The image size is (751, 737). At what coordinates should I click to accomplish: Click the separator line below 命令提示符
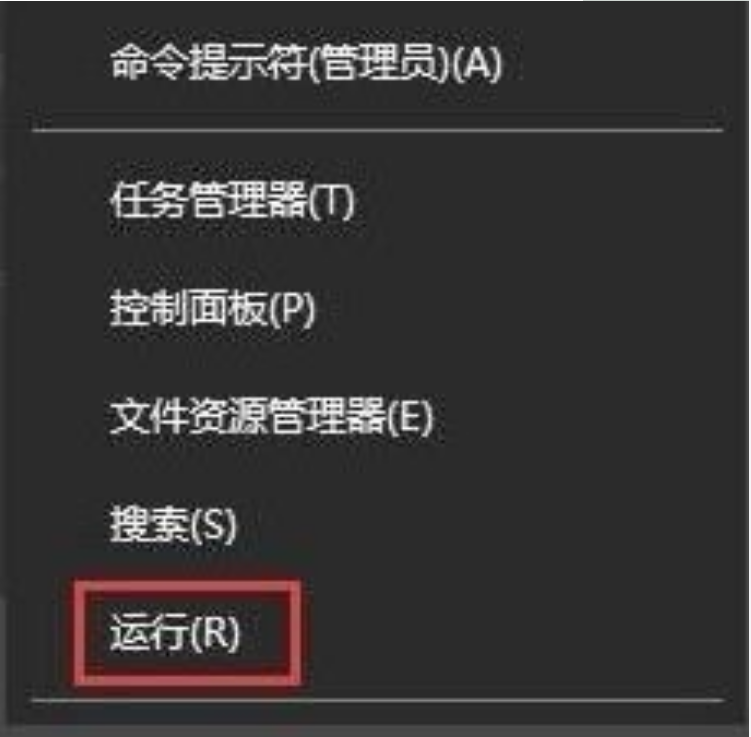(x=377, y=130)
